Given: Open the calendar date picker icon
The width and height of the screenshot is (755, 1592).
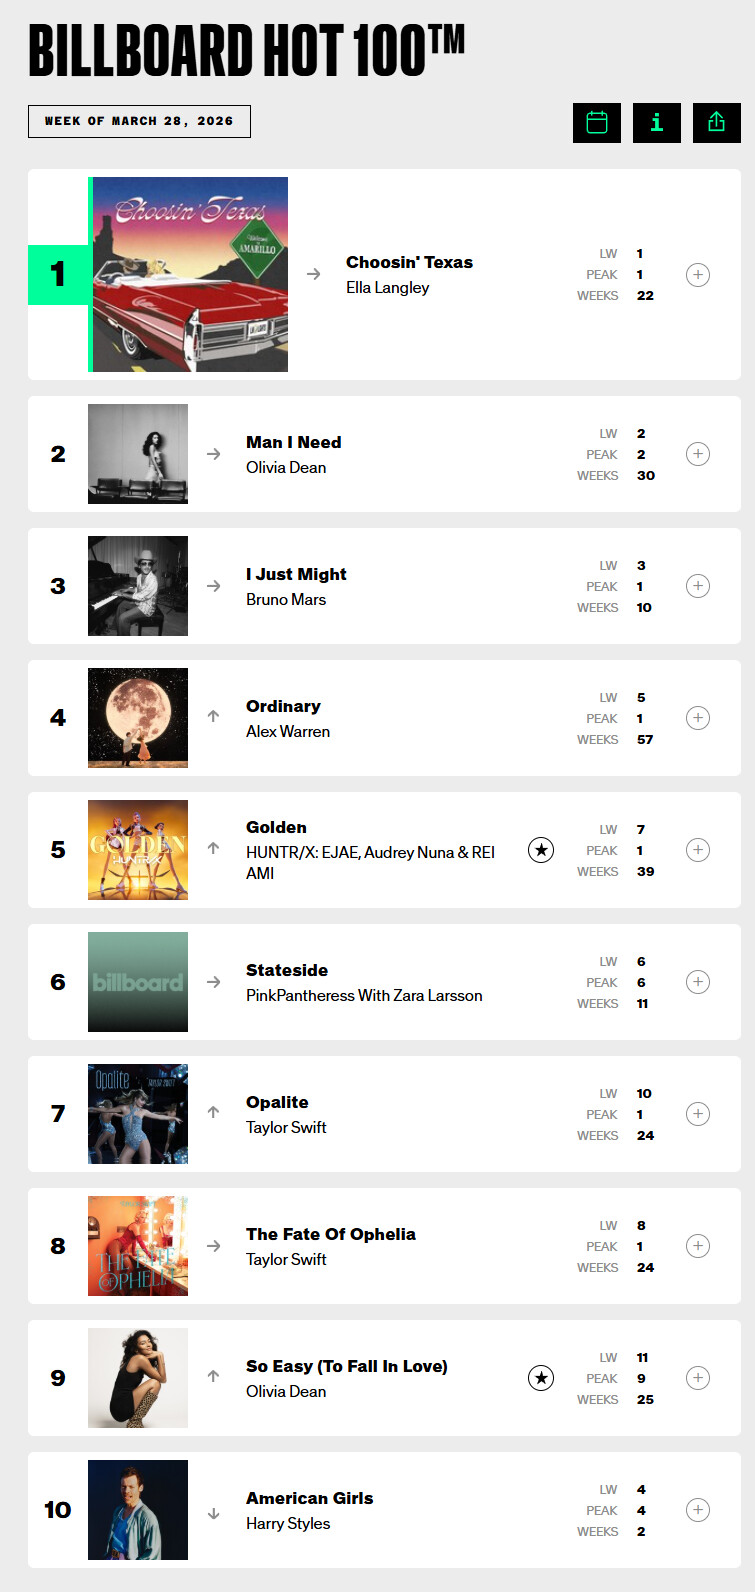Looking at the screenshot, I should point(597,122).
